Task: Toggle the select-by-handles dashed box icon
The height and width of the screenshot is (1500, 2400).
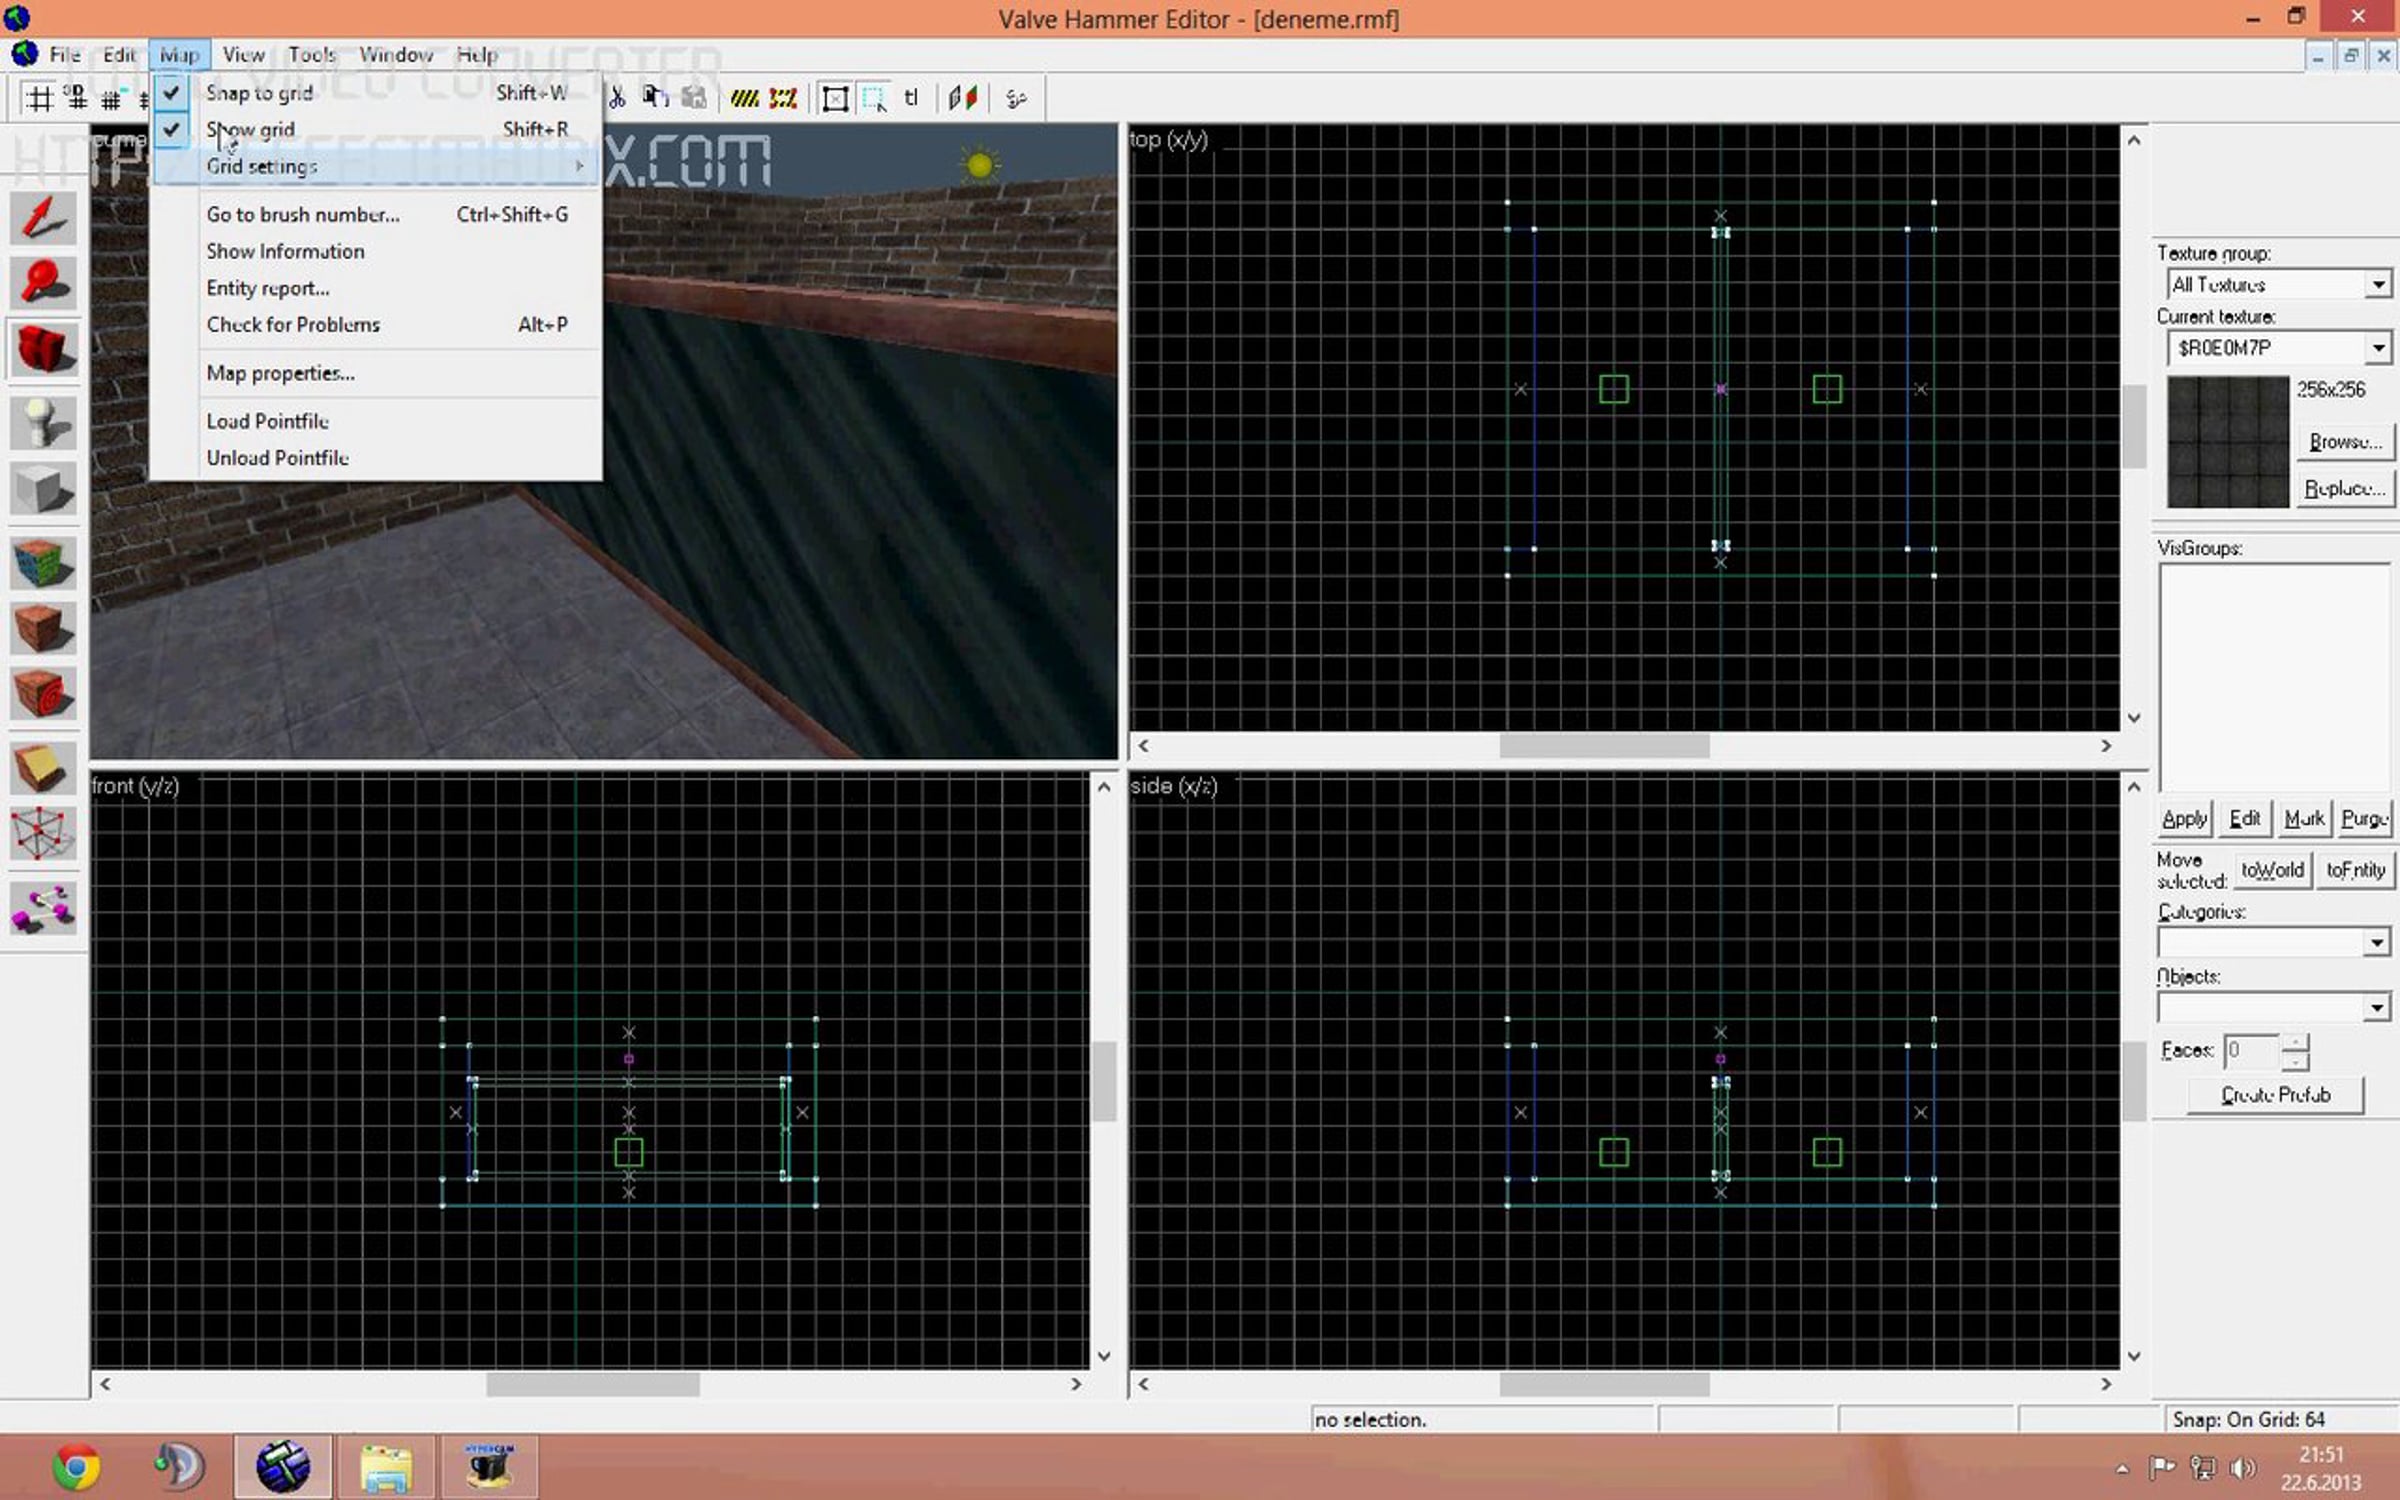Action: click(874, 98)
